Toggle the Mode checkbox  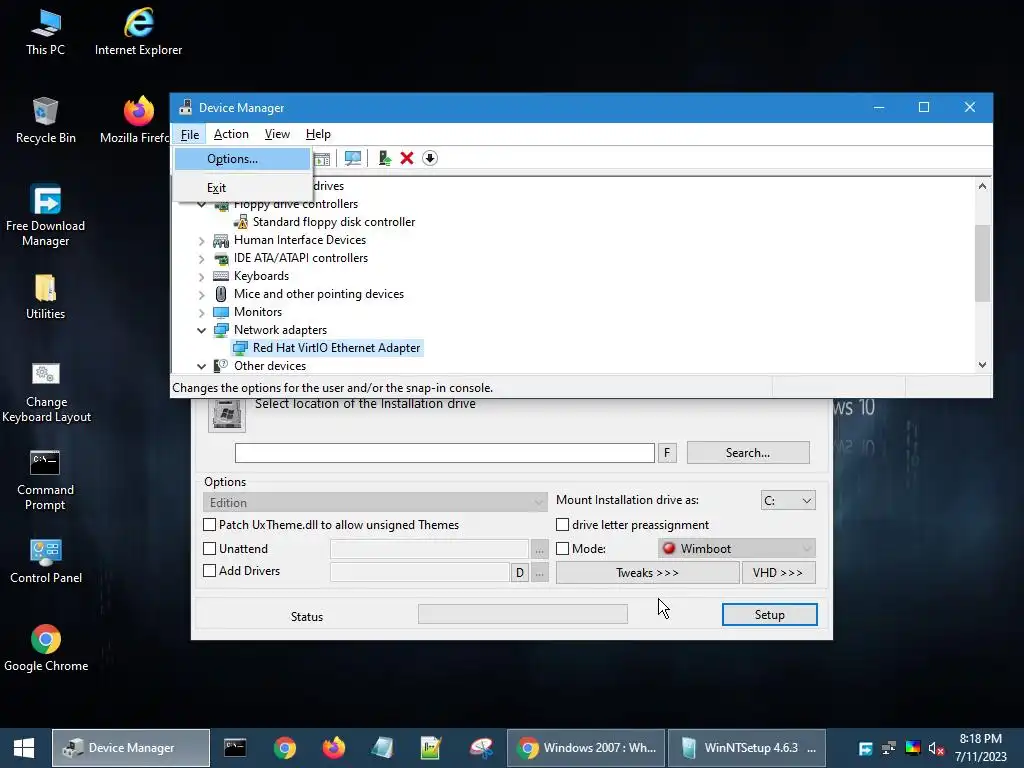562,549
